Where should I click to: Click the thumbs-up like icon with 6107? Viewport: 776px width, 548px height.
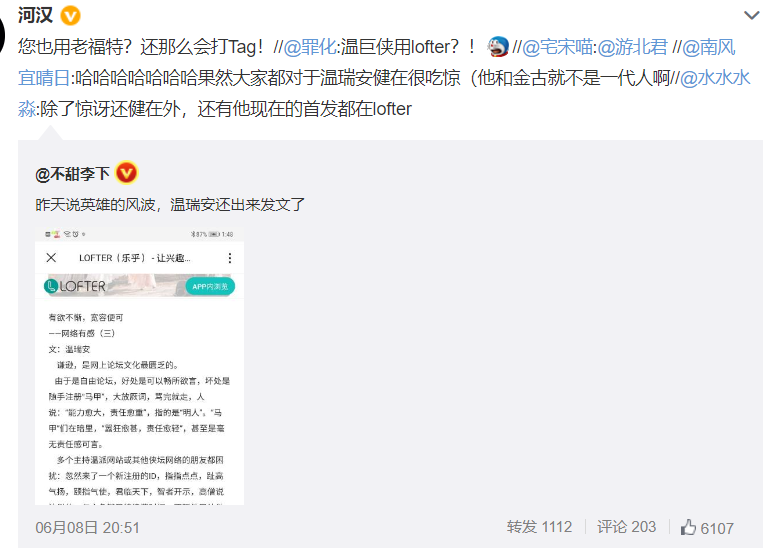[688, 528]
